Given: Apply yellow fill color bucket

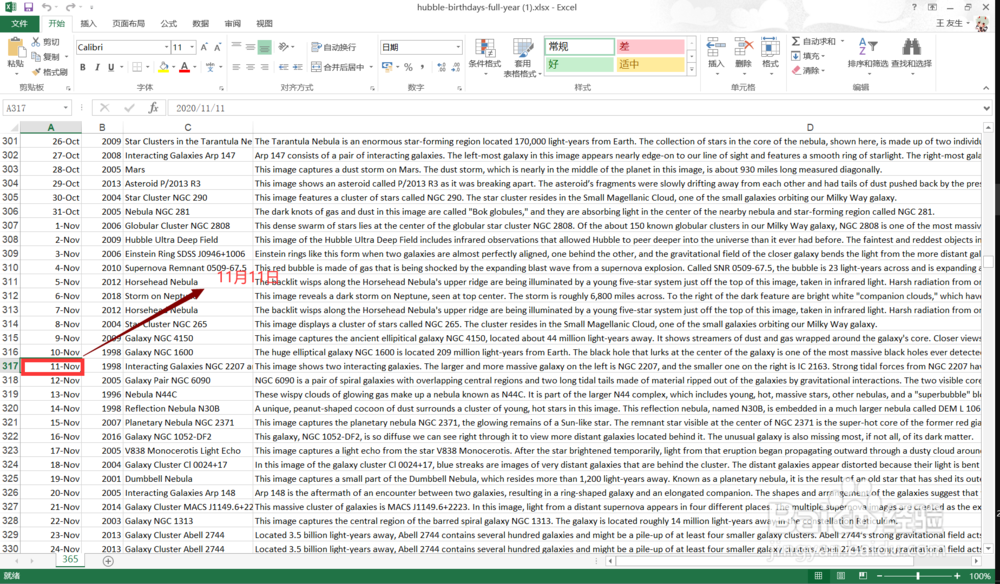Looking at the screenshot, I should [x=163, y=67].
